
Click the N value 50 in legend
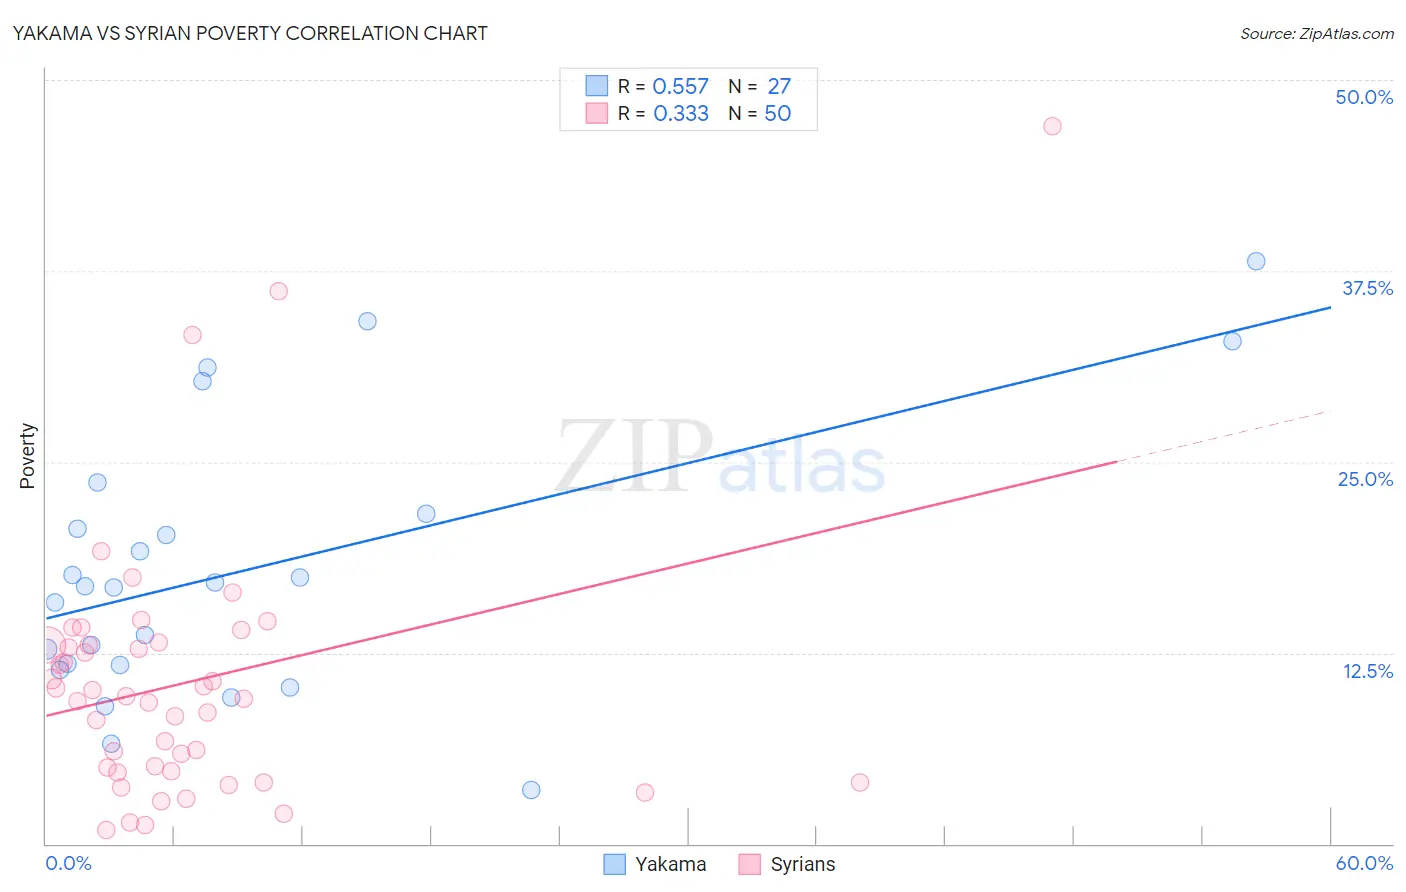(778, 113)
